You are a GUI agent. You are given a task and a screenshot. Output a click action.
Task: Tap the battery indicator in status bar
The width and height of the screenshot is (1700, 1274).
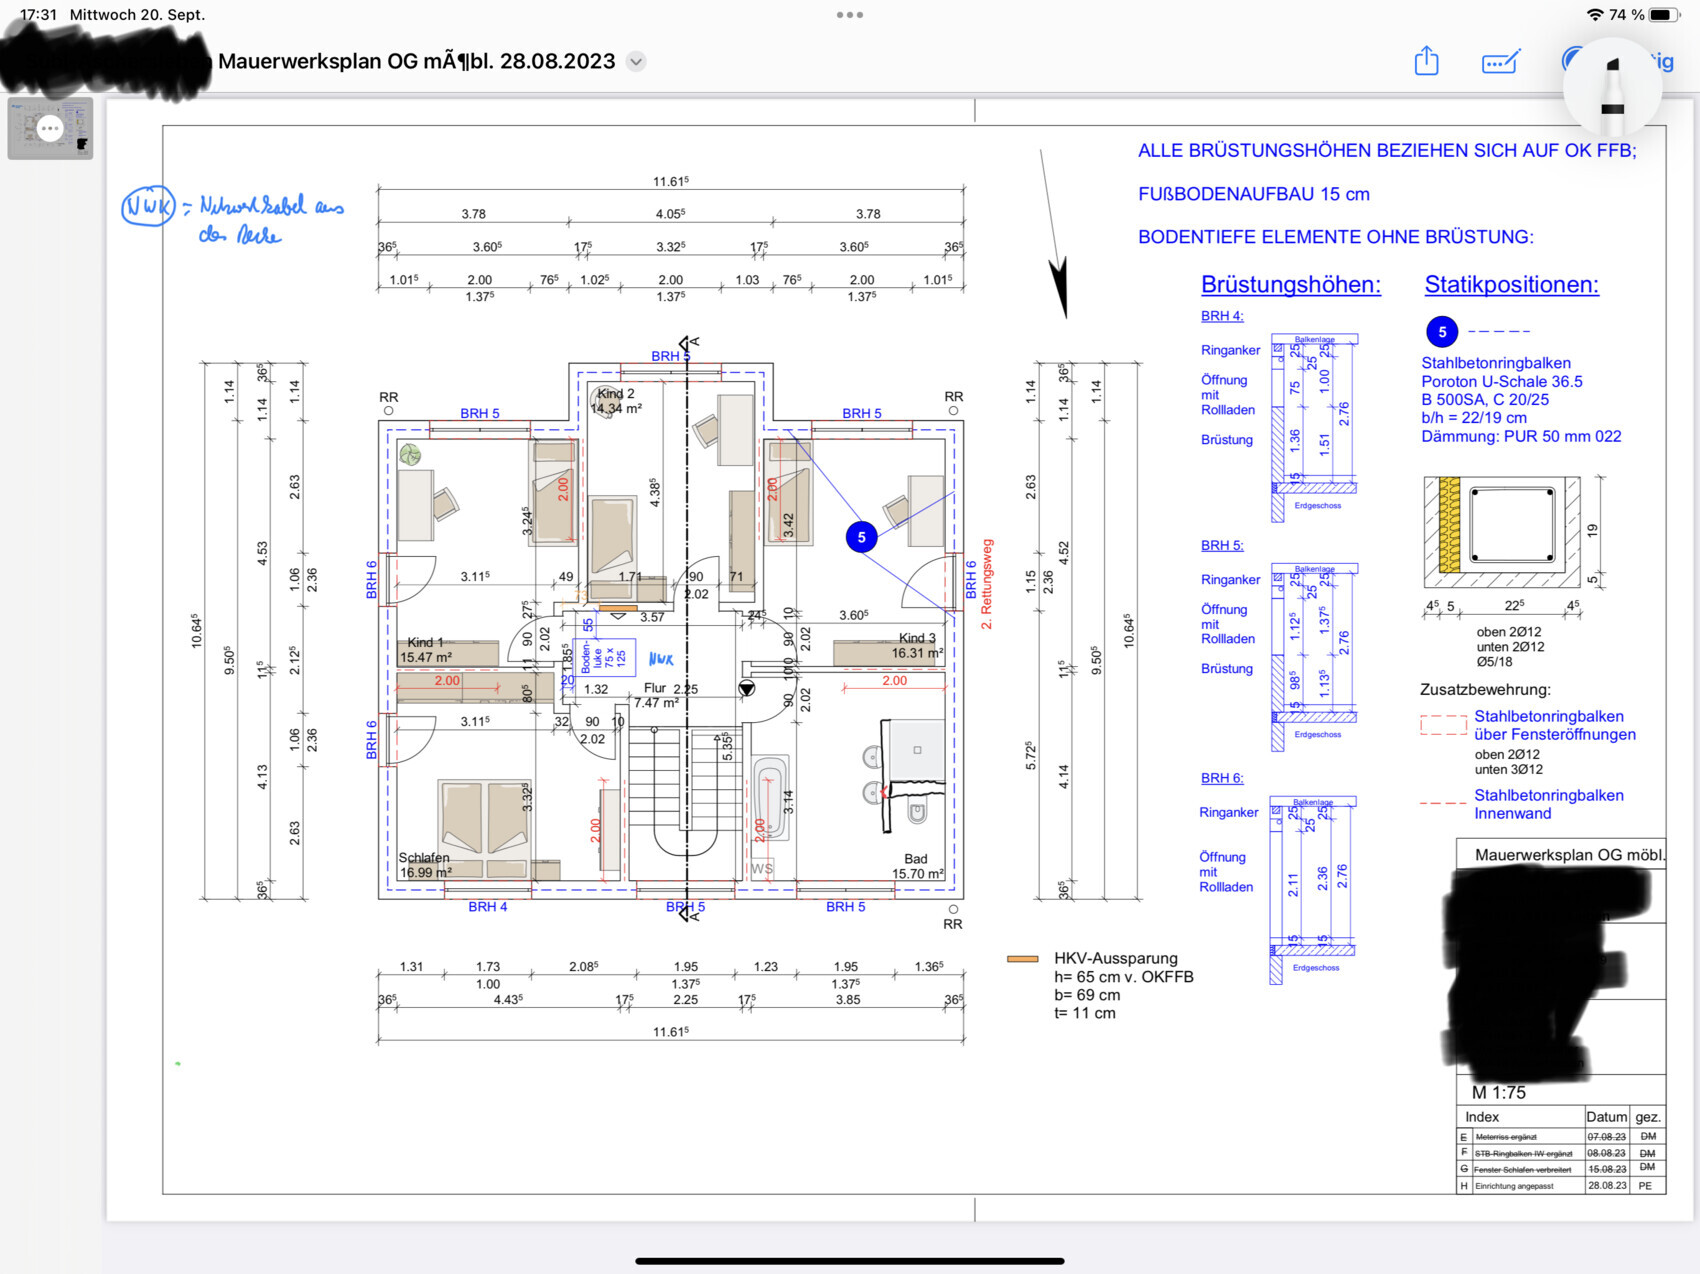(1664, 15)
